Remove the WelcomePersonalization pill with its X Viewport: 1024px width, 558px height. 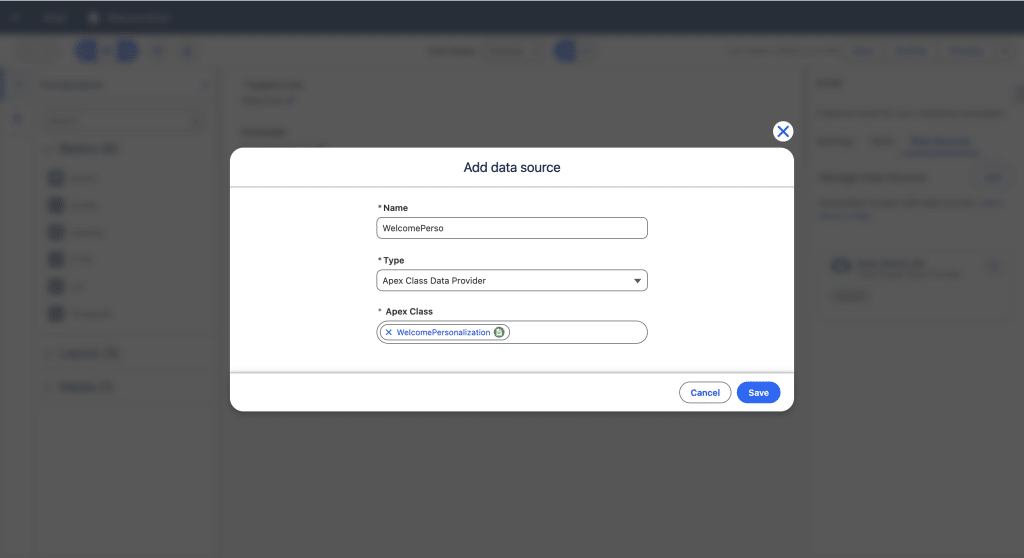click(389, 332)
